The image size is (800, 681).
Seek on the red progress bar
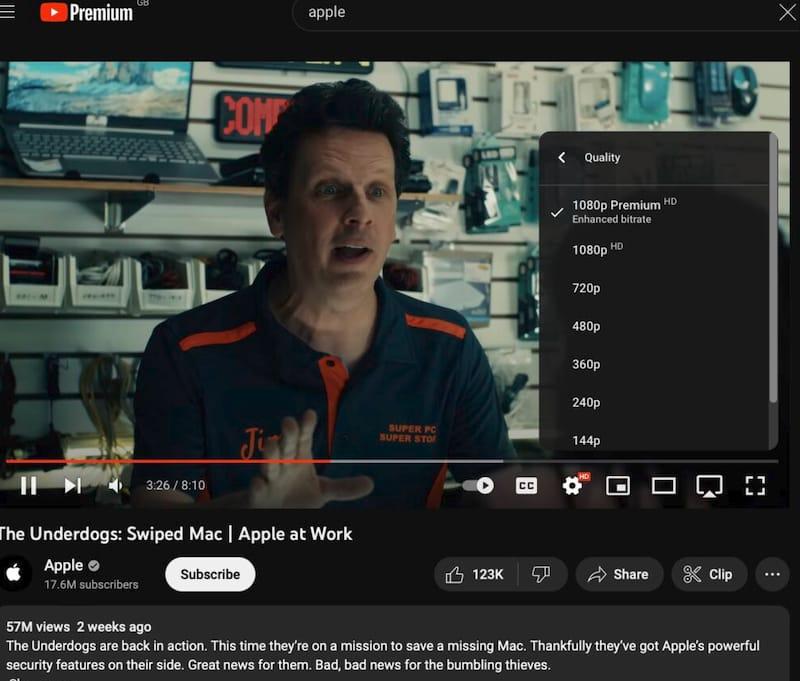[x=168, y=461]
